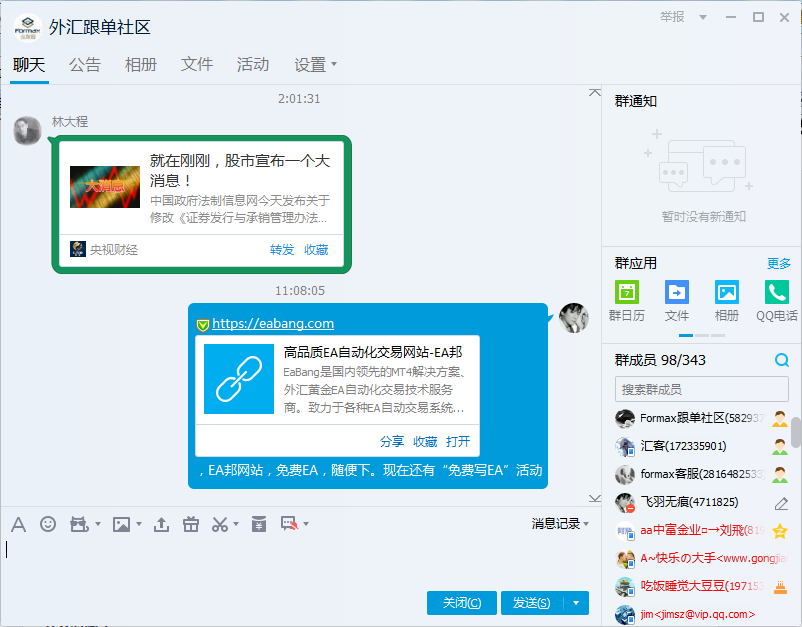Click the member list scrollbar
Image resolution: width=802 pixels, height=627 pixels.
click(796, 433)
